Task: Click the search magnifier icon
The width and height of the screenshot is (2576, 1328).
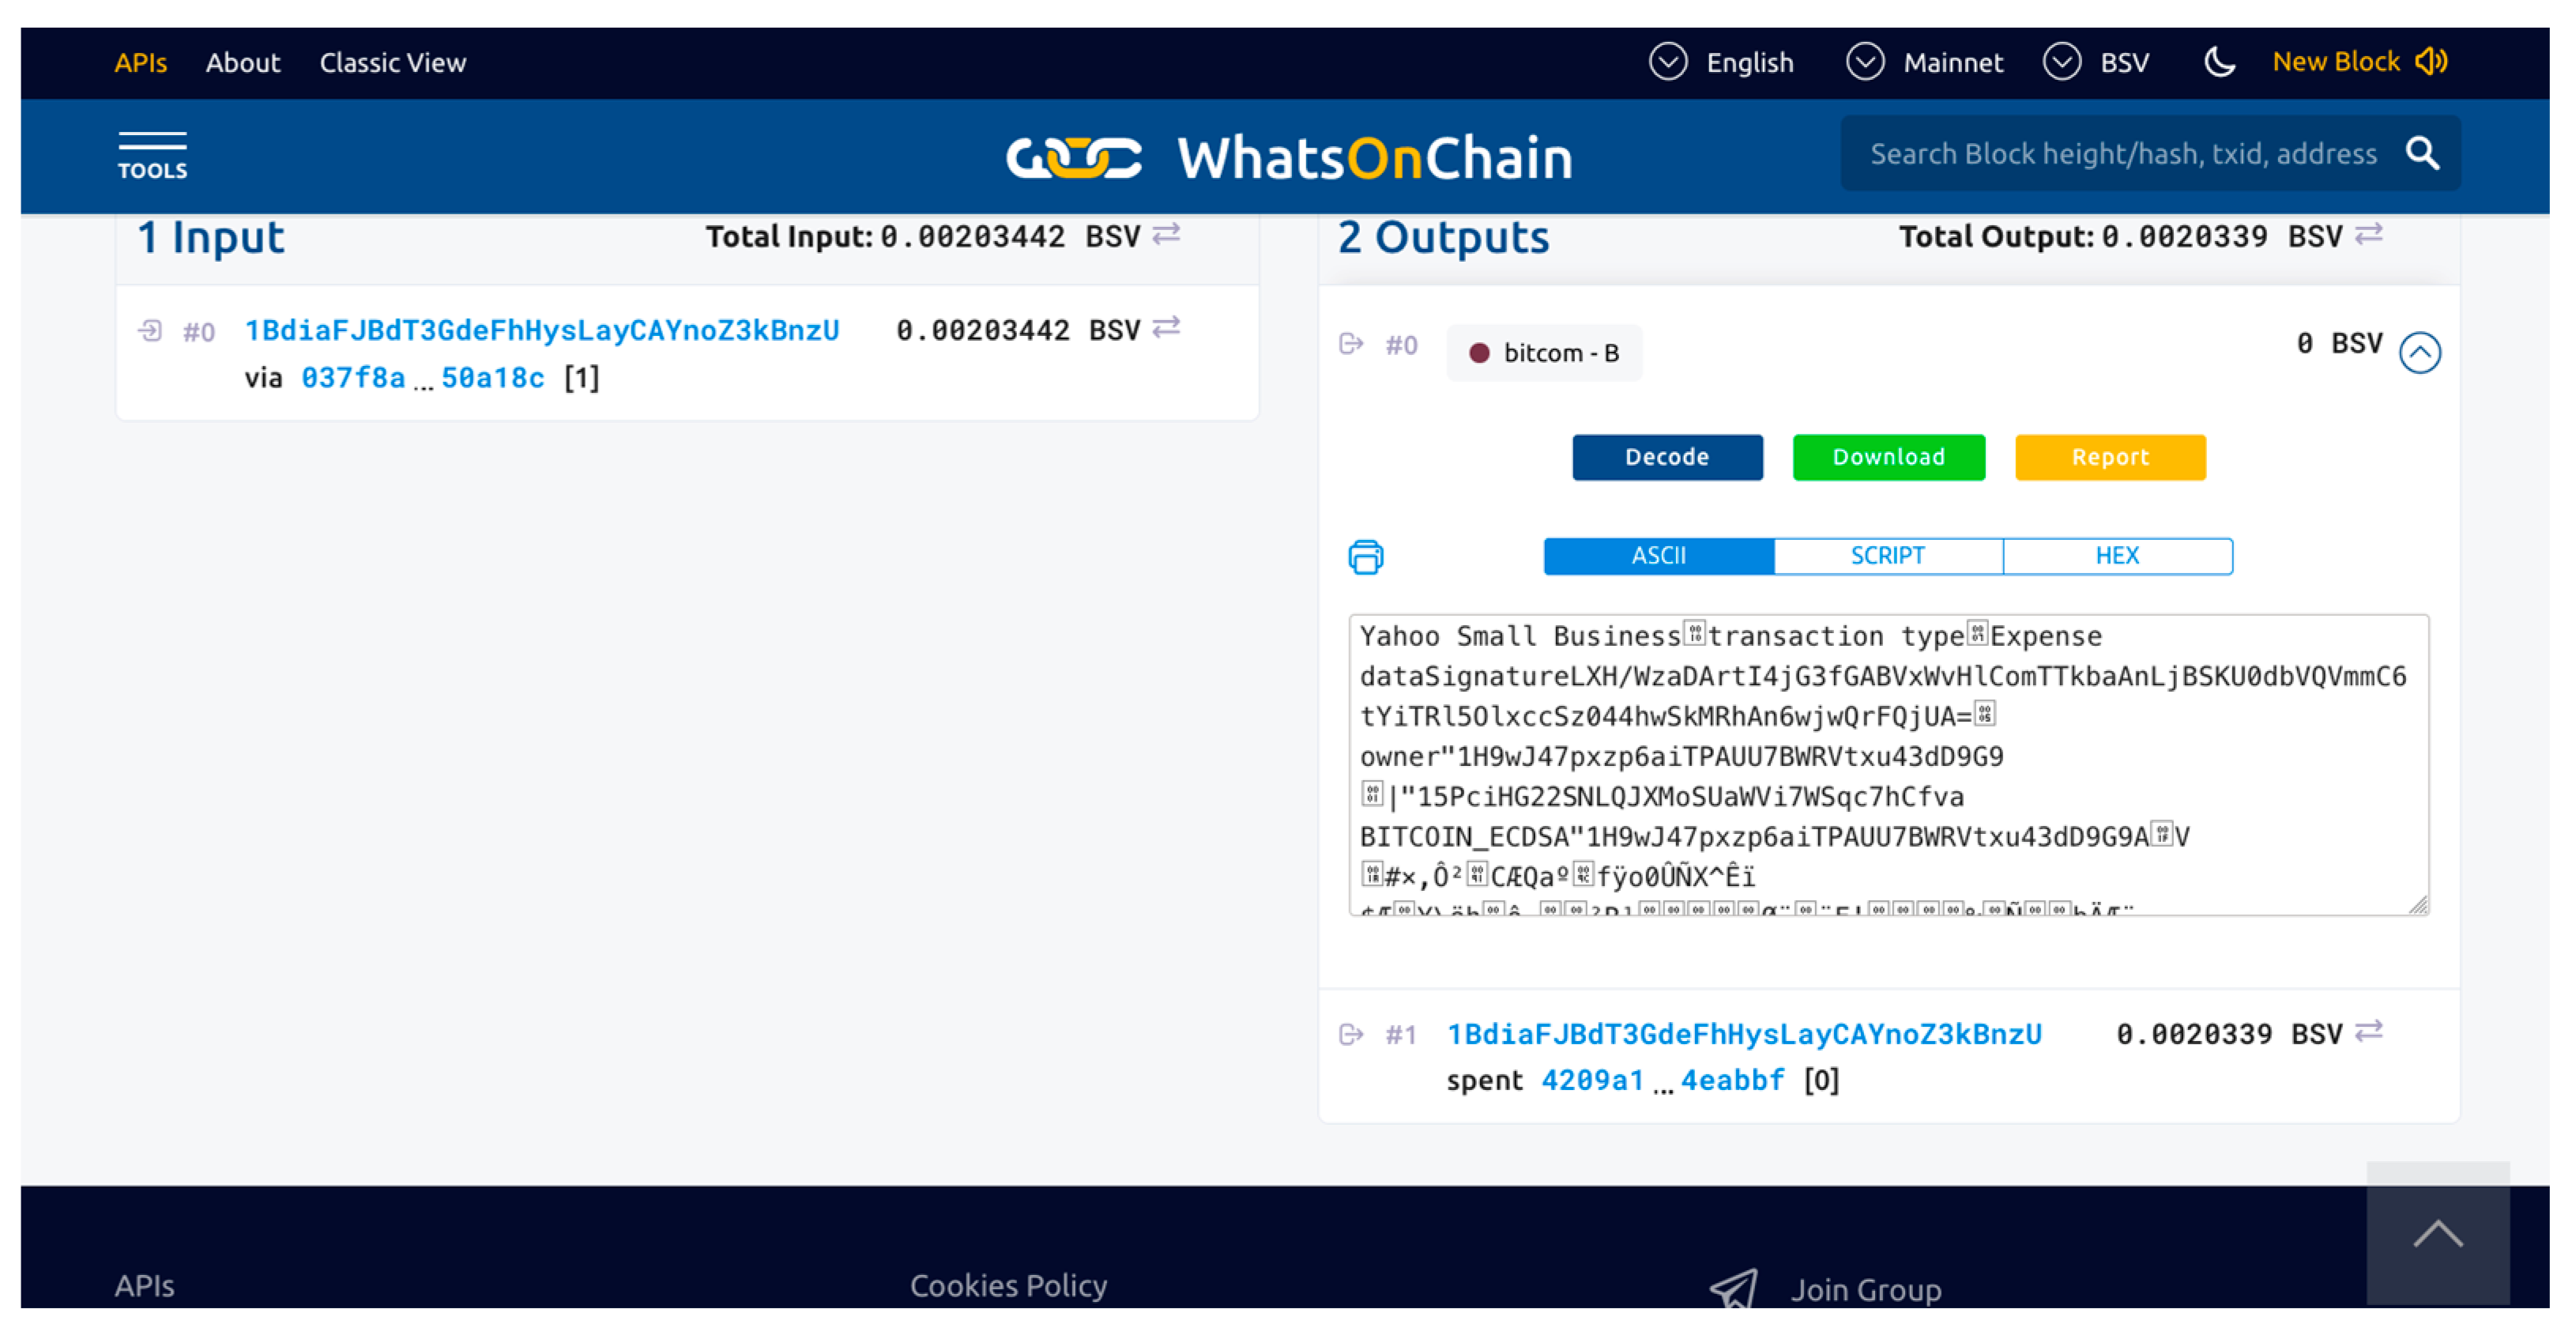Action: 2422,153
